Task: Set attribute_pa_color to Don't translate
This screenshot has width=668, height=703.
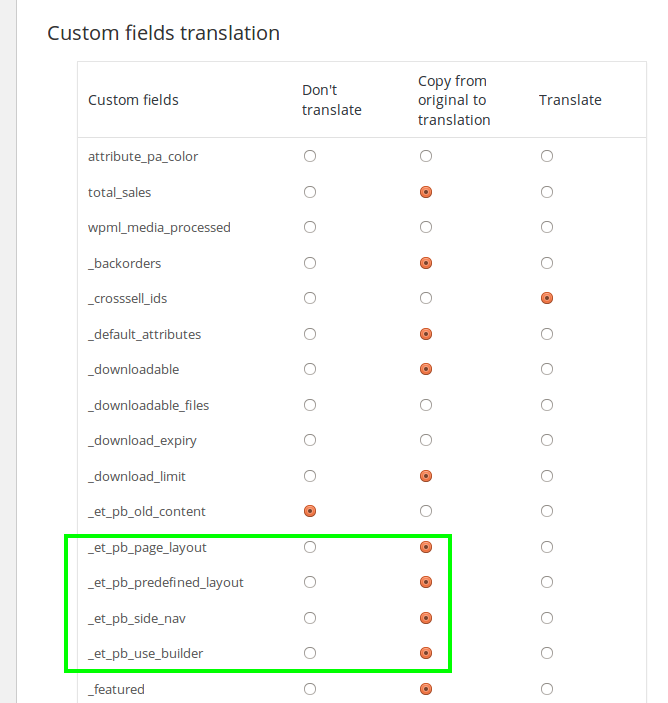Action: coord(310,156)
